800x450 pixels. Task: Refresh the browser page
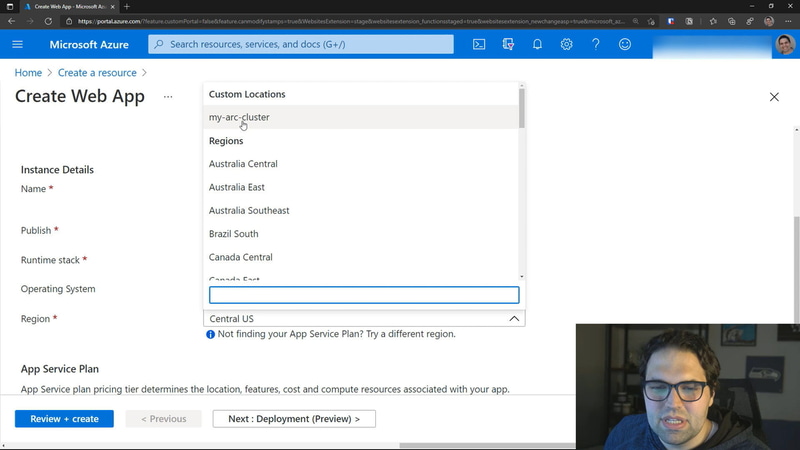pyautogui.click(x=48, y=21)
